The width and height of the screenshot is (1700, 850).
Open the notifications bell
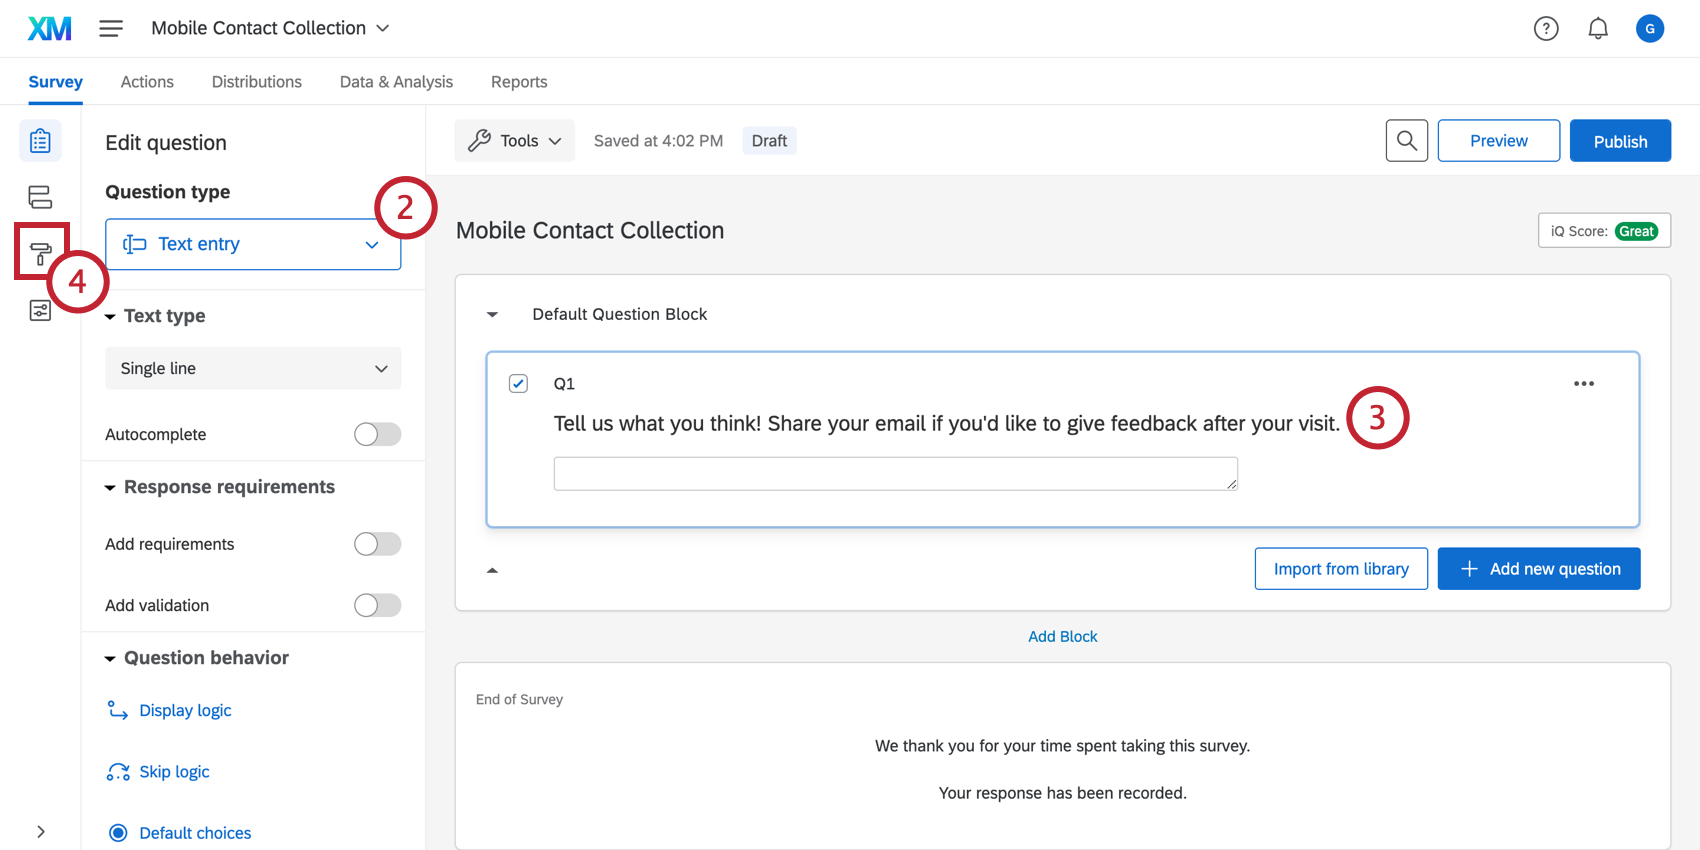1598,29
